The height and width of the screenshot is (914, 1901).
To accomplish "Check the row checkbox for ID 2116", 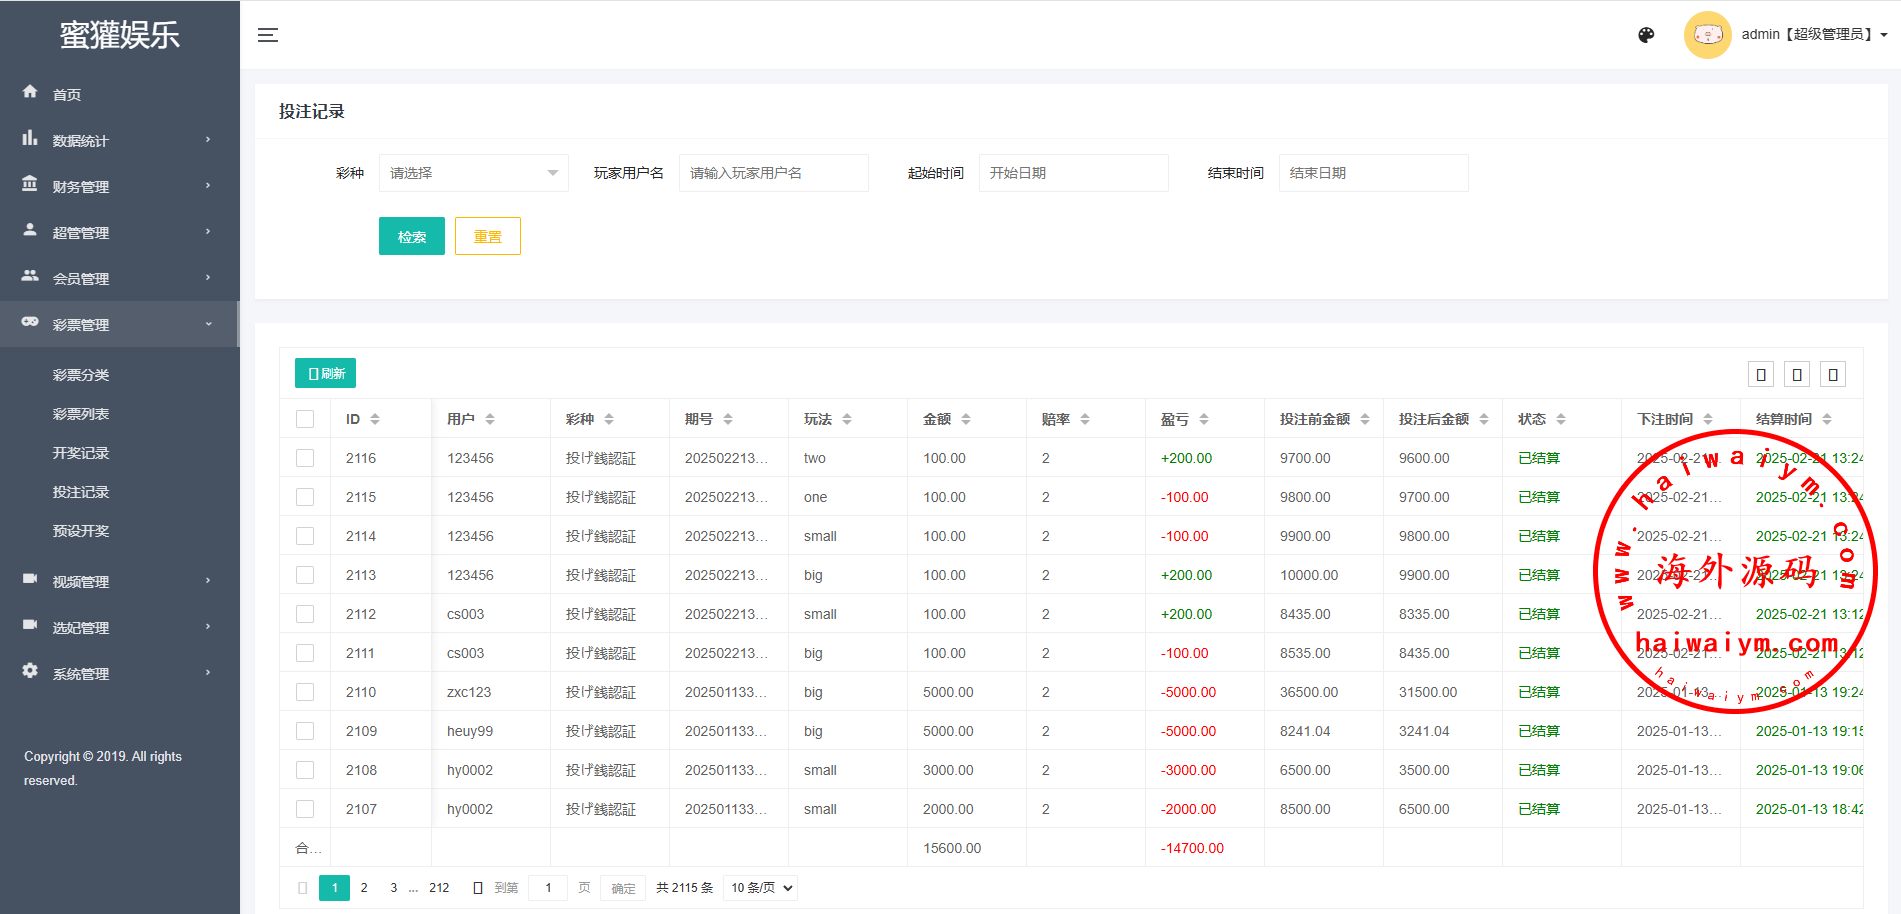I will click(x=305, y=458).
